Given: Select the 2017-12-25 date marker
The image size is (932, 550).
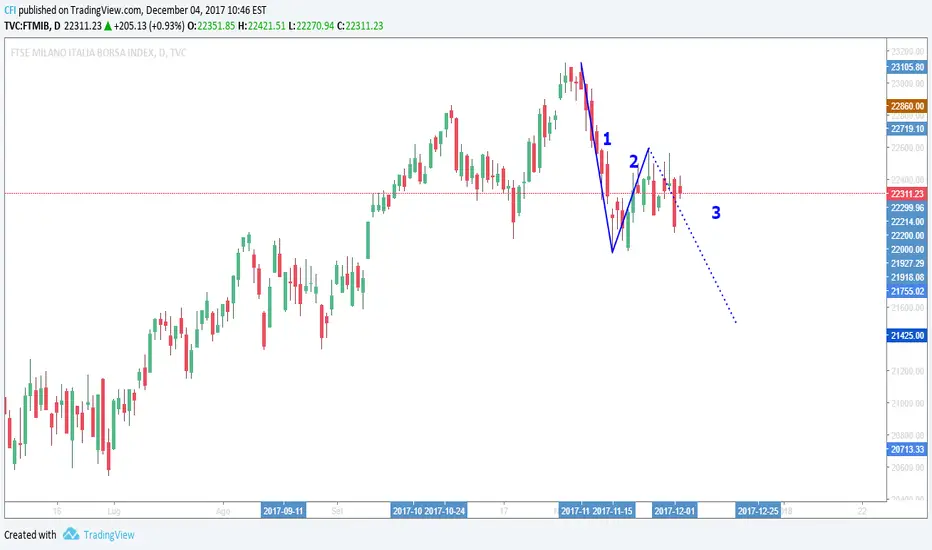Looking at the screenshot, I should [x=758, y=511].
